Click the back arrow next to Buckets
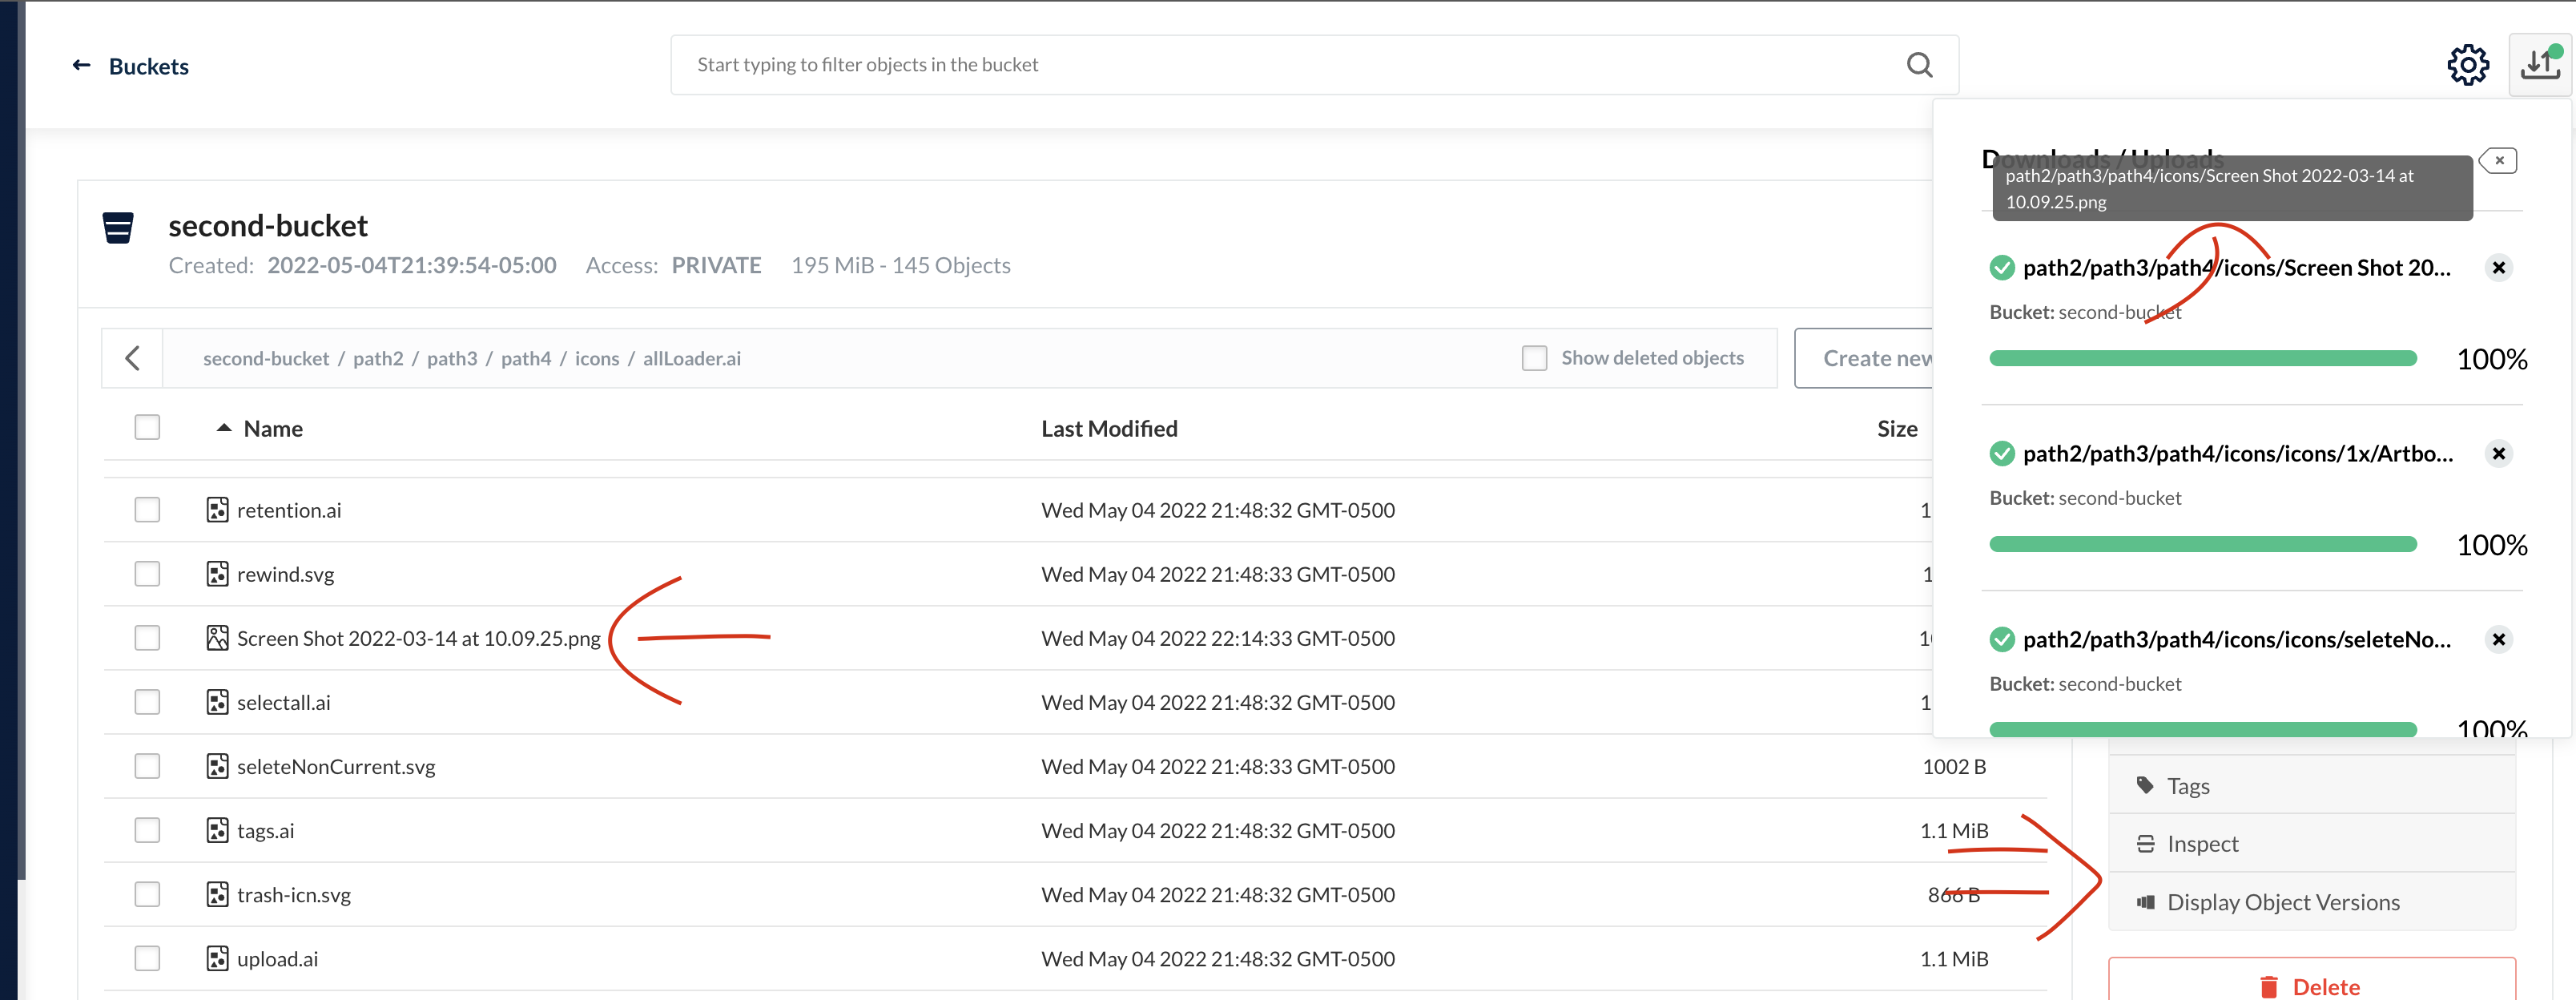 [x=82, y=66]
